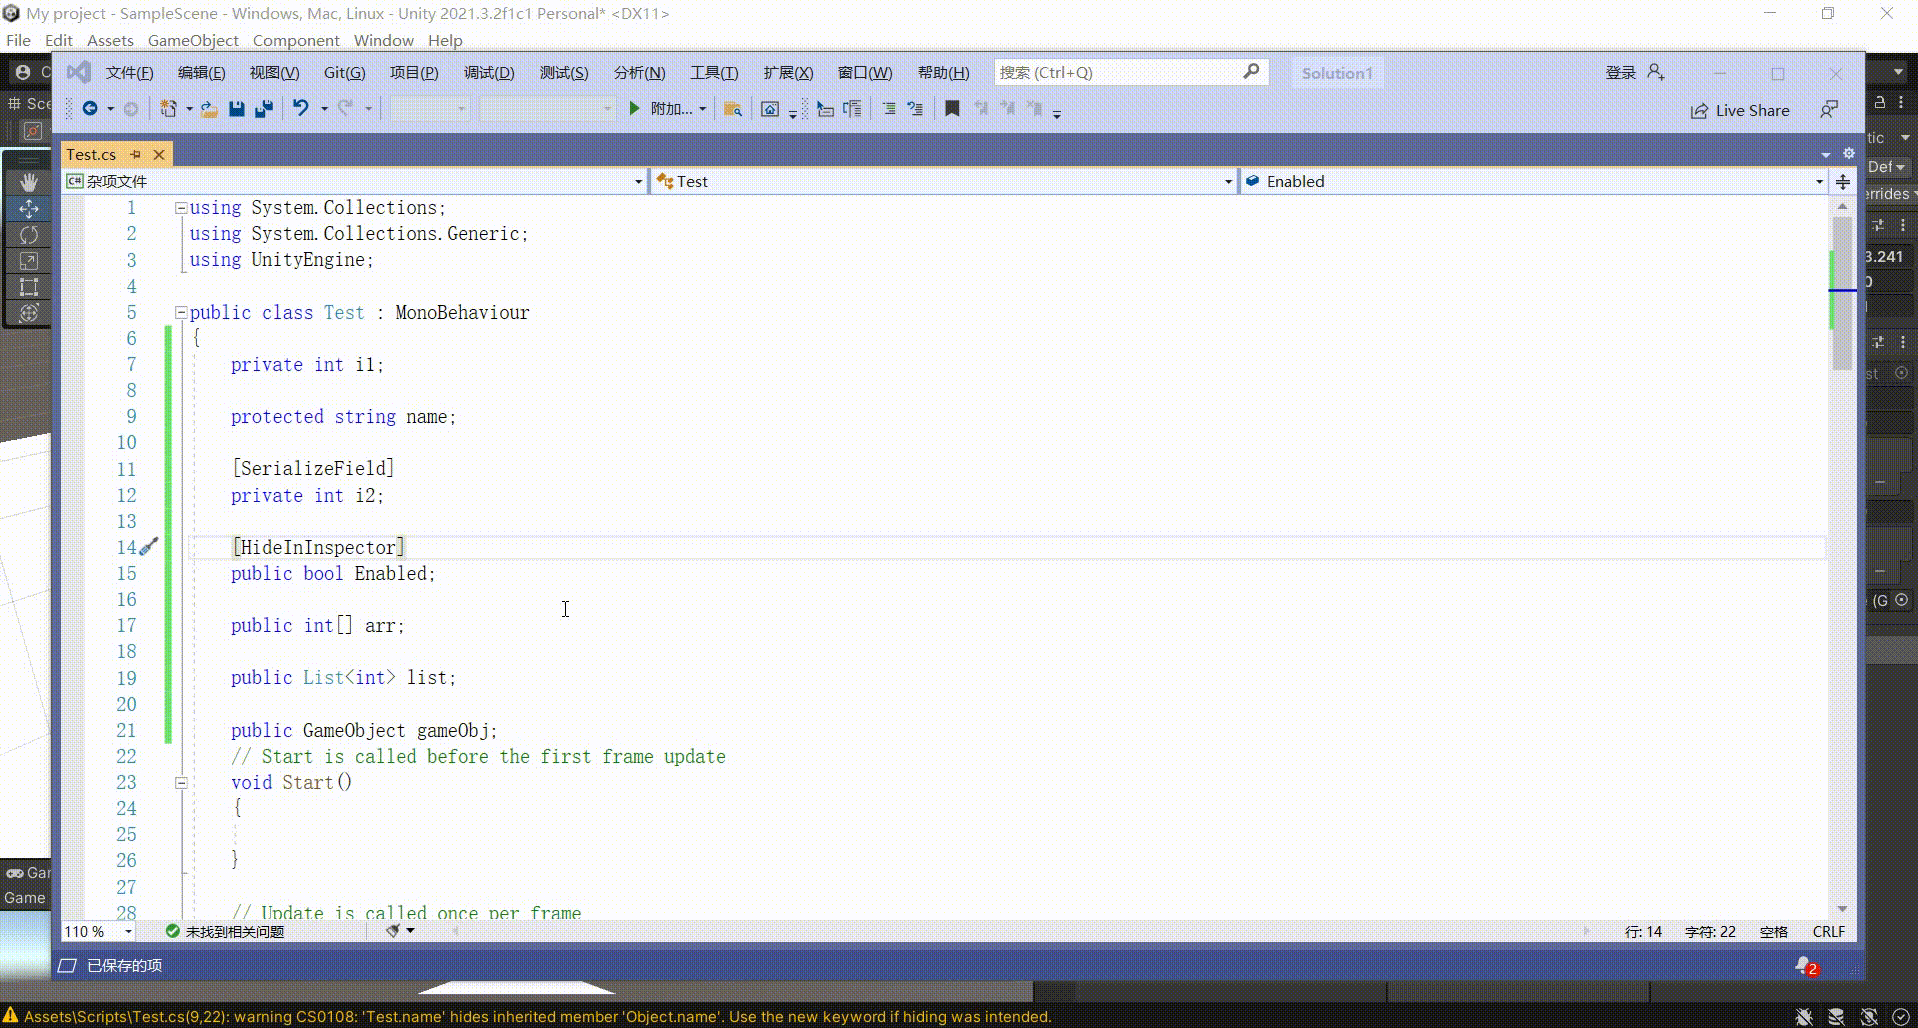Open Unity's Component menu
This screenshot has width=1918, height=1028.
296,41
